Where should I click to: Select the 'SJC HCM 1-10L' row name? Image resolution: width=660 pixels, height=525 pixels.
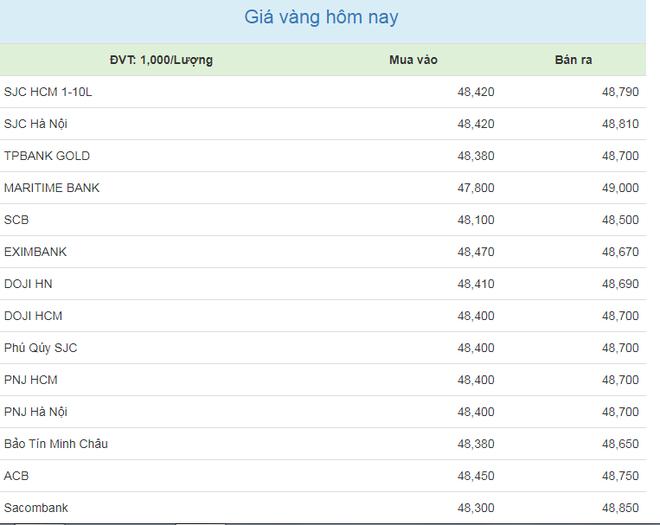48,92
